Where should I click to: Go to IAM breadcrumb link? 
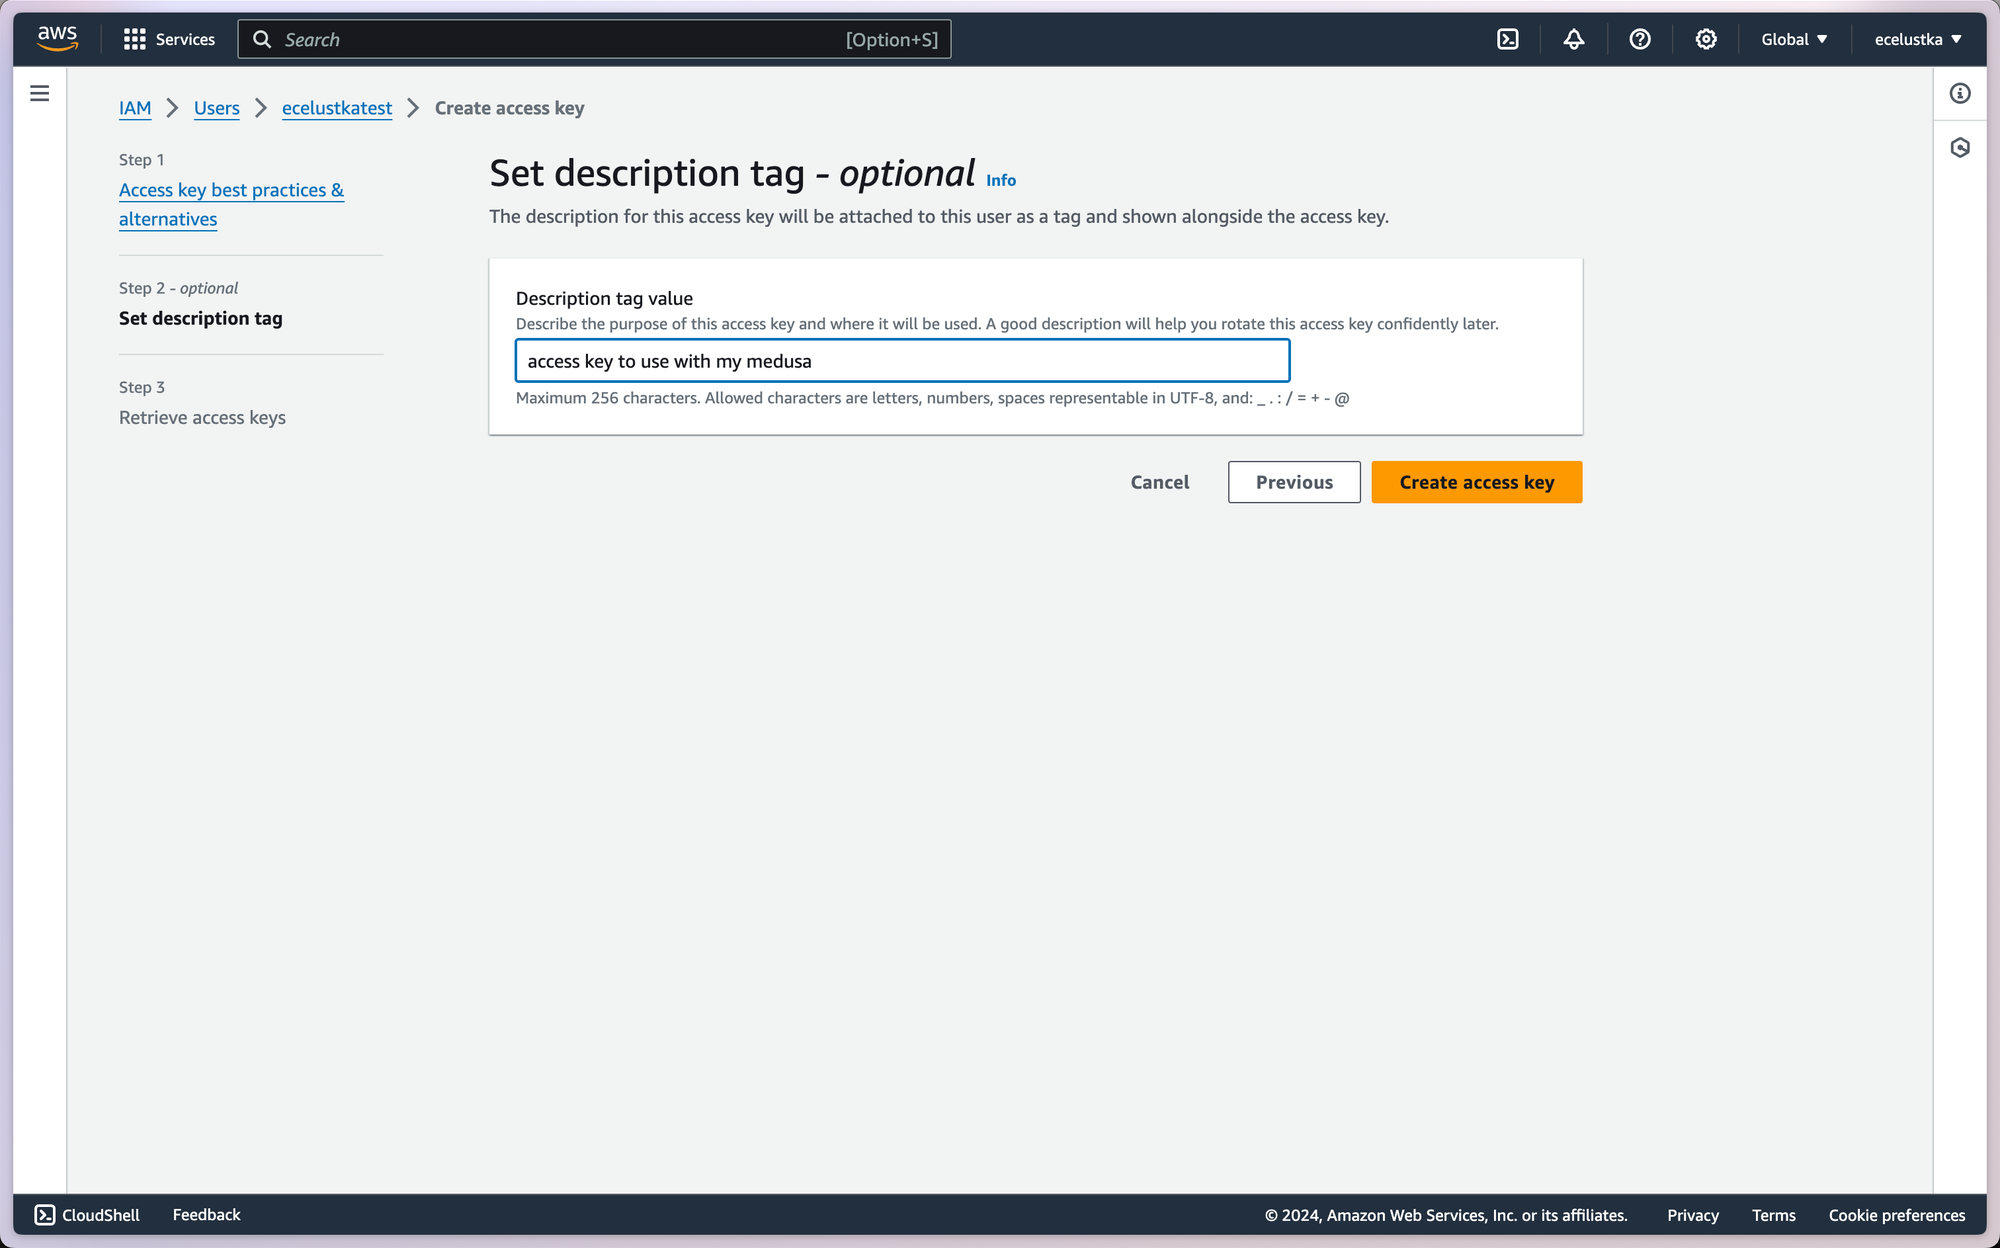coord(135,108)
